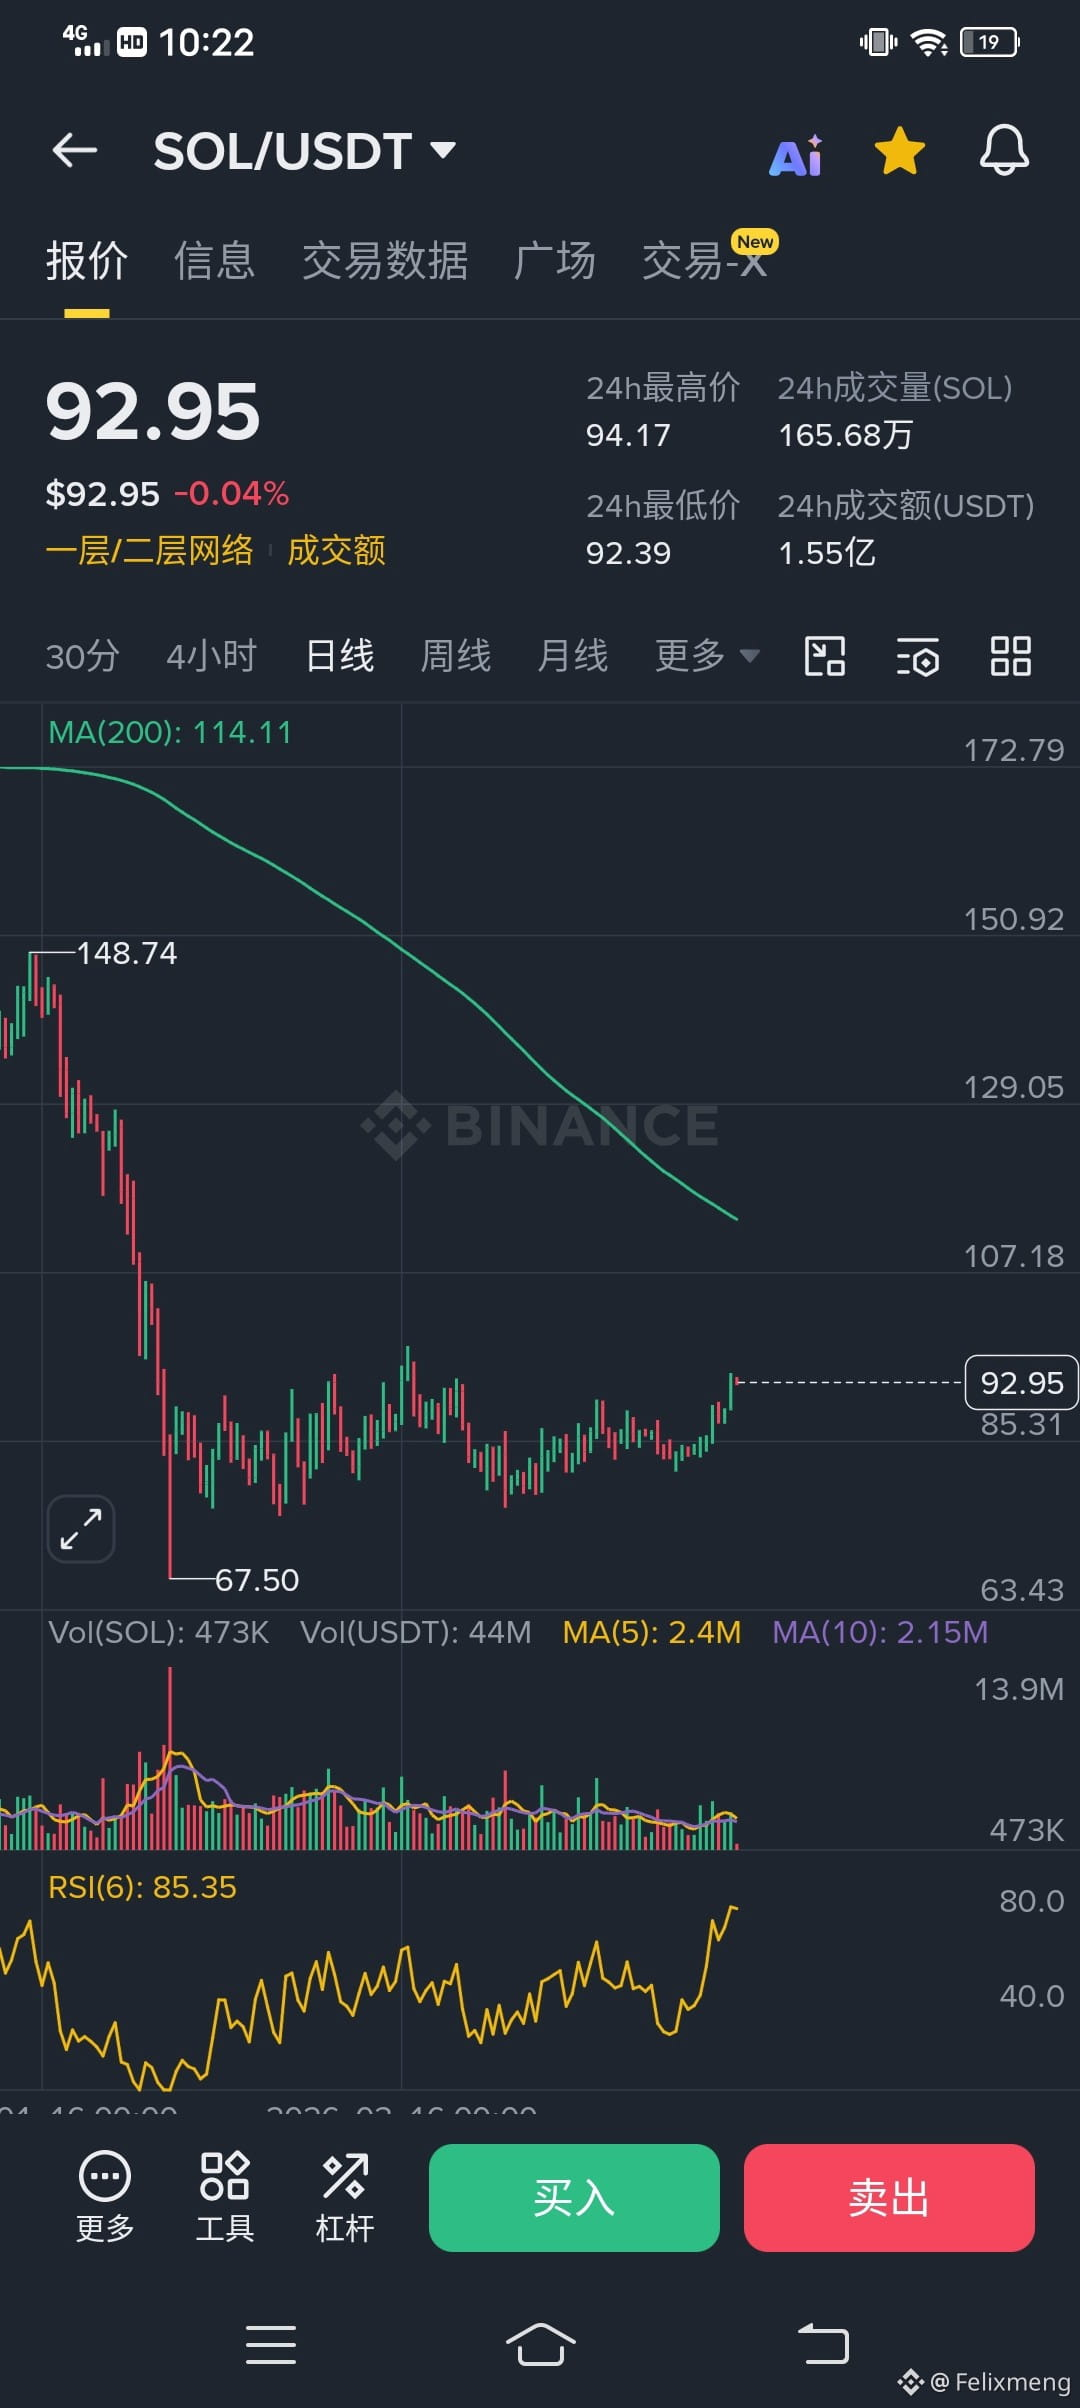The height and width of the screenshot is (2408, 1080).
Task: Tap the RSI(6): 85.35 indicator label
Action: click(x=143, y=1888)
